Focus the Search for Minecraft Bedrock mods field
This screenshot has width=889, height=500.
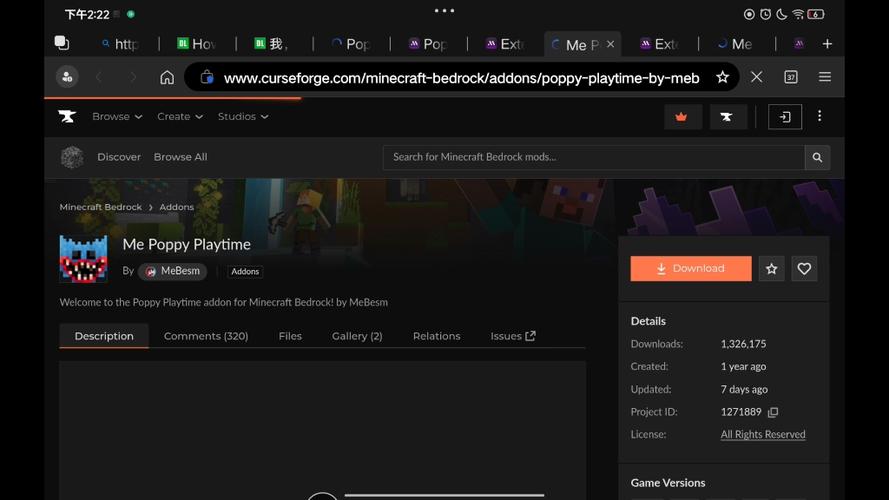594,158
